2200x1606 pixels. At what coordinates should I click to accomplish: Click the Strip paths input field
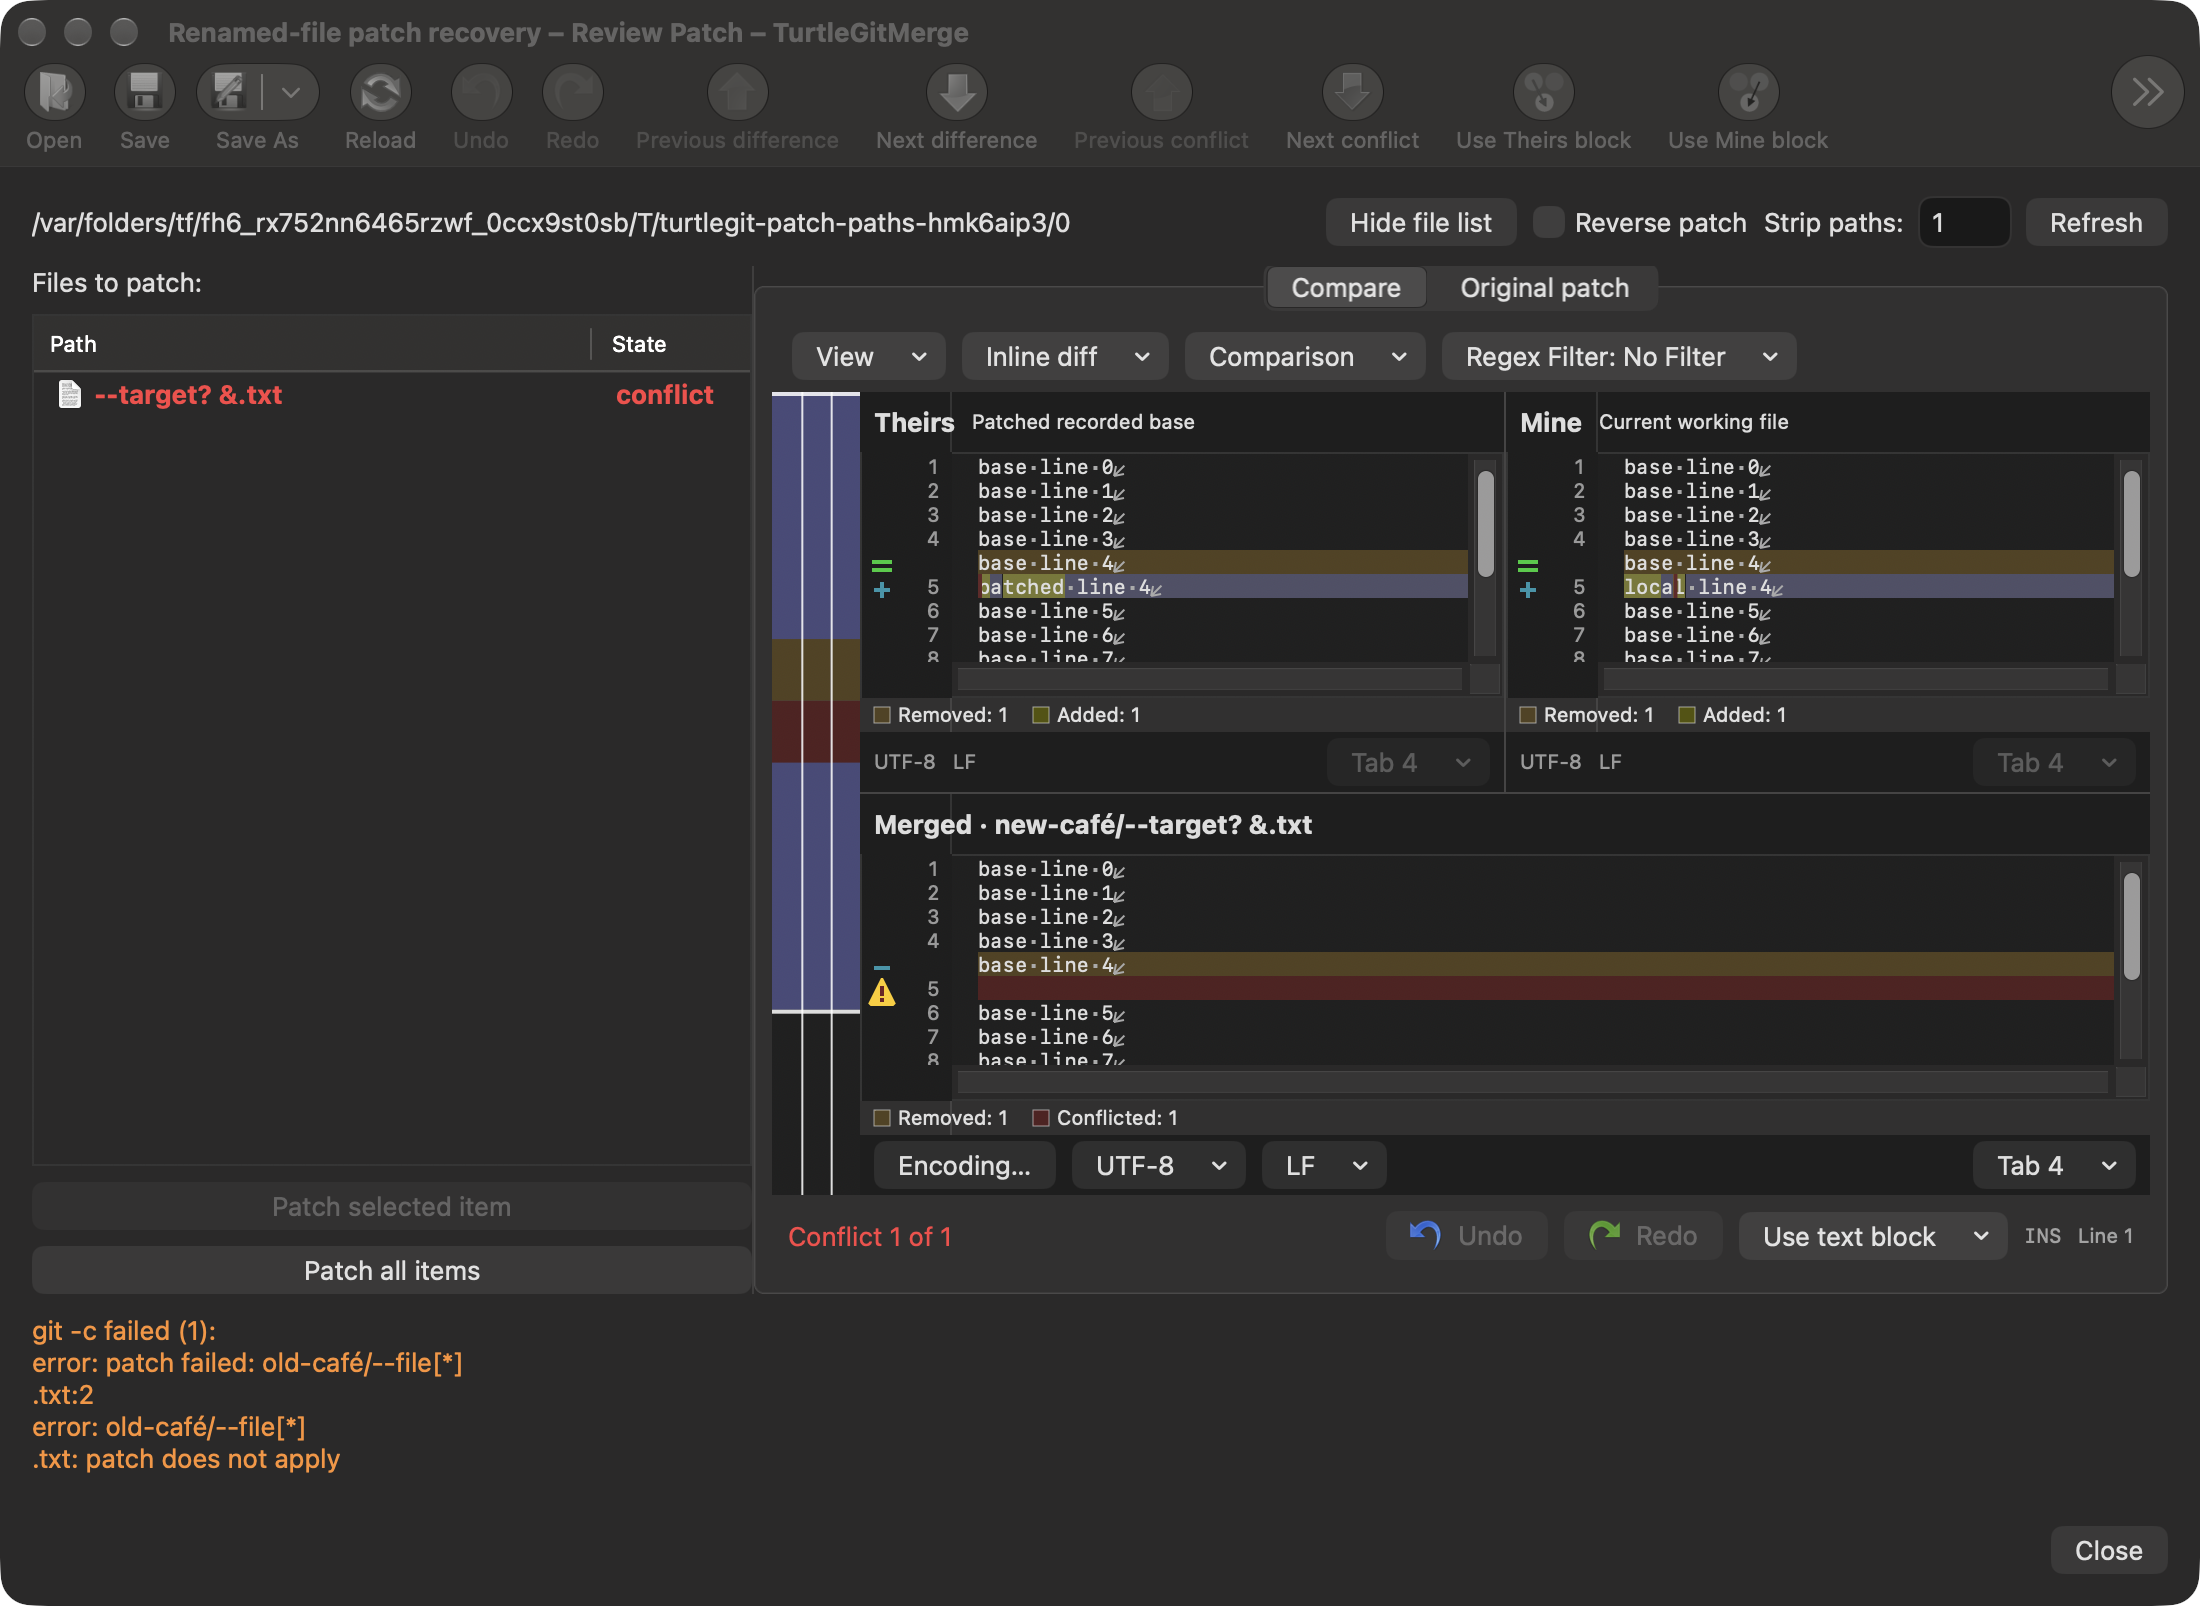click(1964, 222)
